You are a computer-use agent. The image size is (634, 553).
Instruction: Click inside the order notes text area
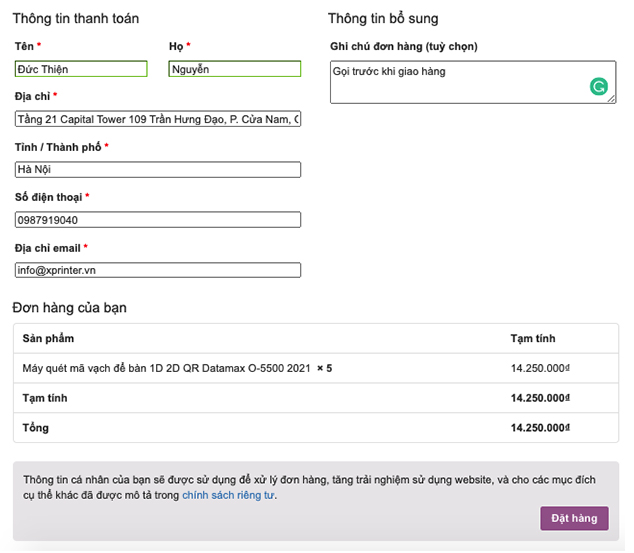(x=460, y=82)
